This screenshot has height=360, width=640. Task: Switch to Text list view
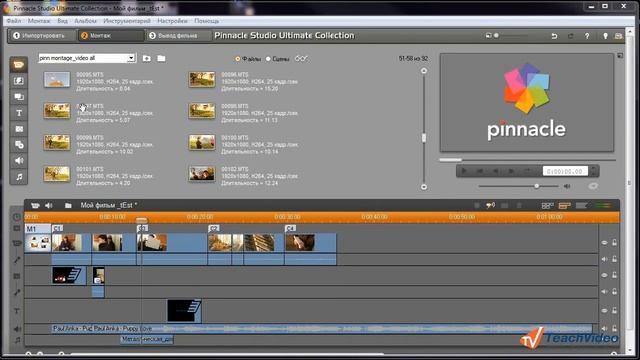pos(581,205)
